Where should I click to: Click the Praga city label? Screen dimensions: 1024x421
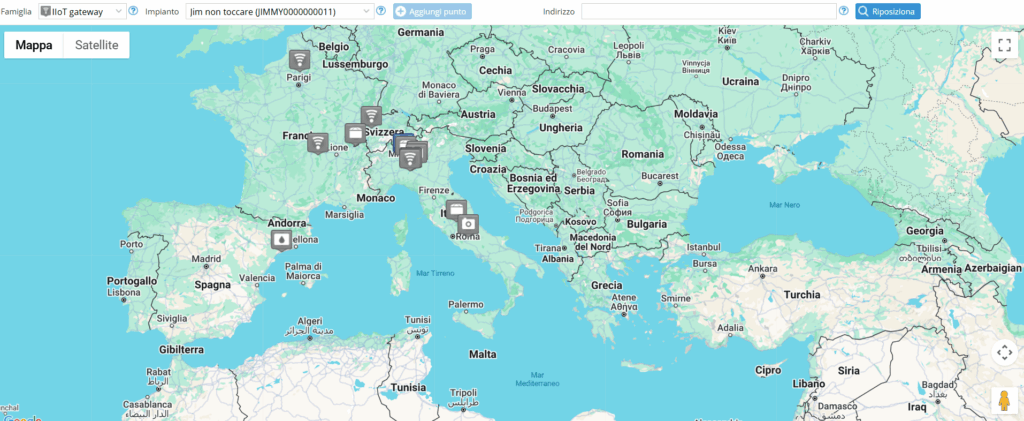pyautogui.click(x=483, y=49)
